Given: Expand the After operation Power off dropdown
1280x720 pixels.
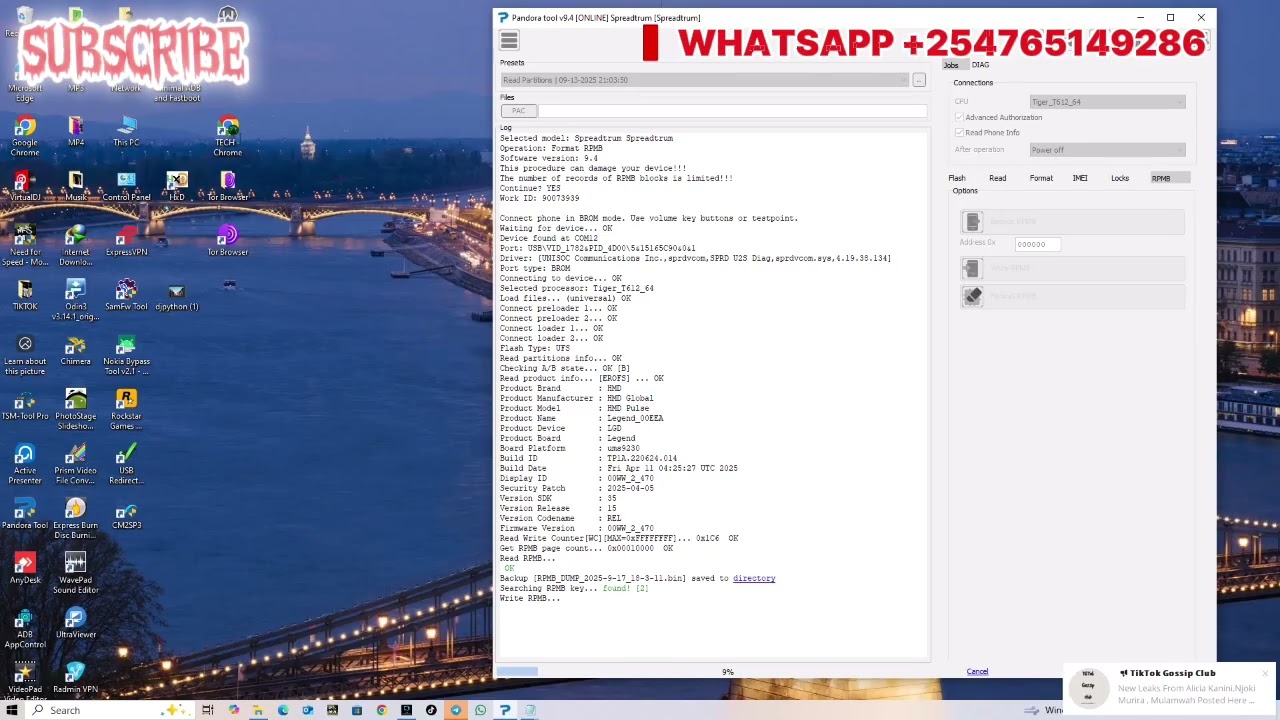Looking at the screenshot, I should (1107, 150).
